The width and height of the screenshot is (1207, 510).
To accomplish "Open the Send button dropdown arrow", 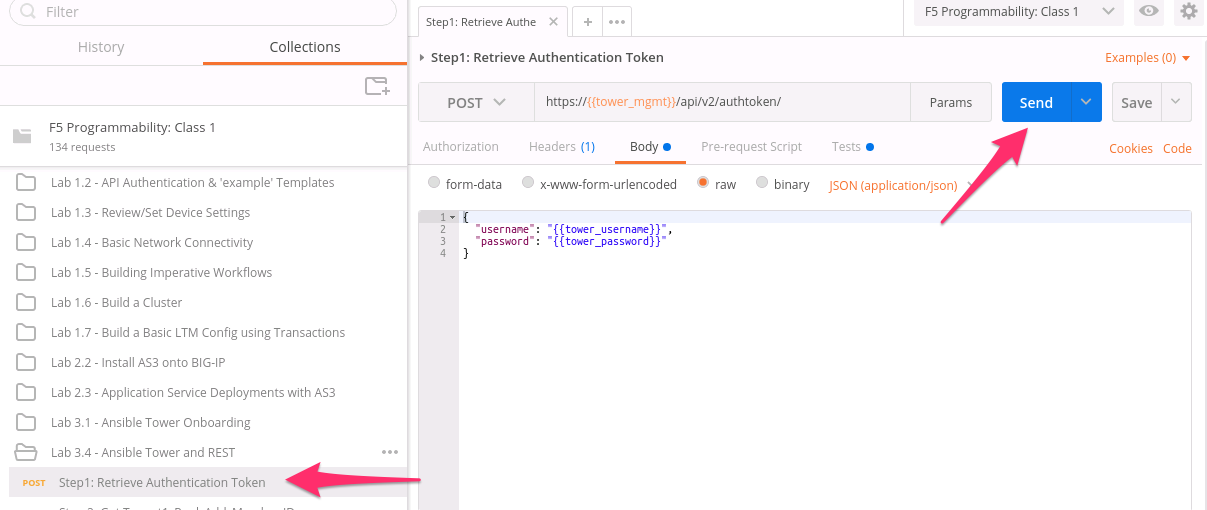I will coord(1086,102).
